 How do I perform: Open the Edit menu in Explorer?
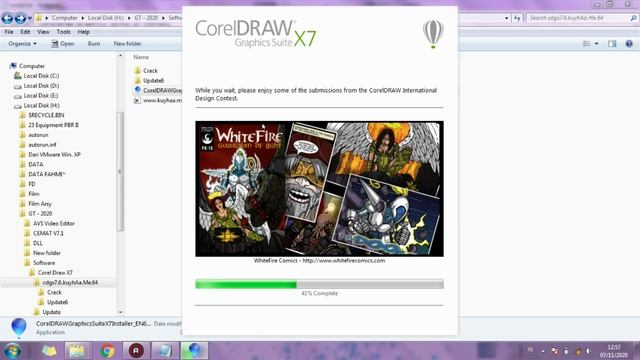pyautogui.click(x=25, y=32)
